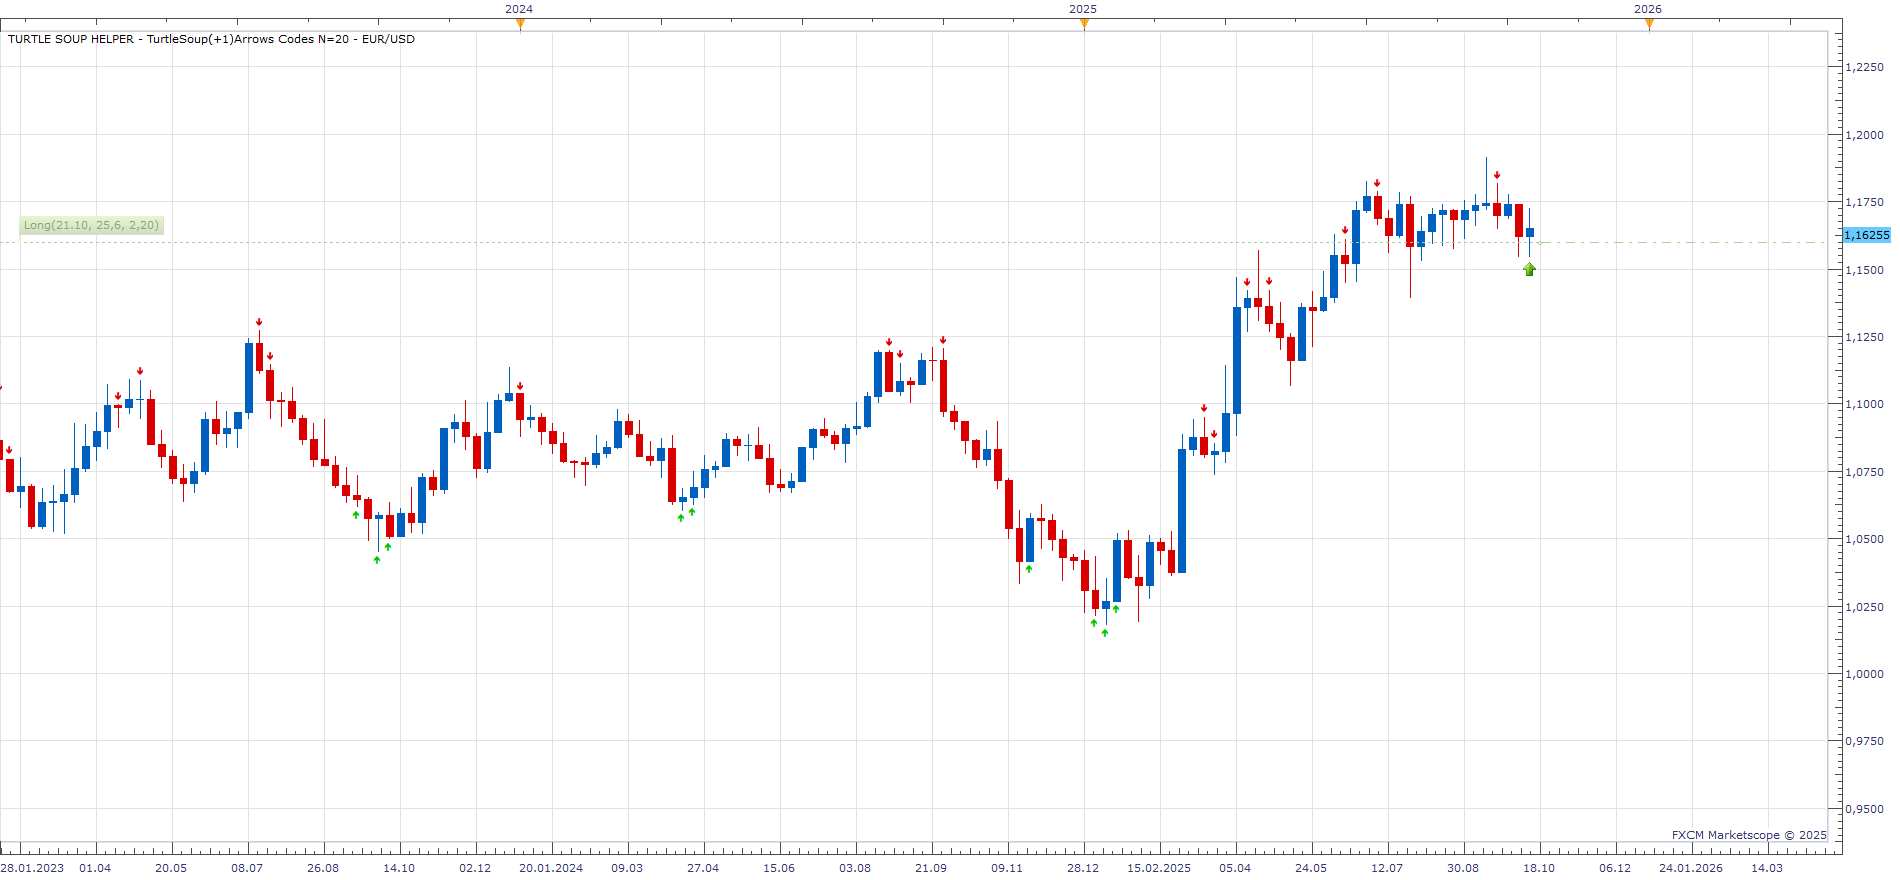Click the 28.12 date label

click(x=1083, y=868)
